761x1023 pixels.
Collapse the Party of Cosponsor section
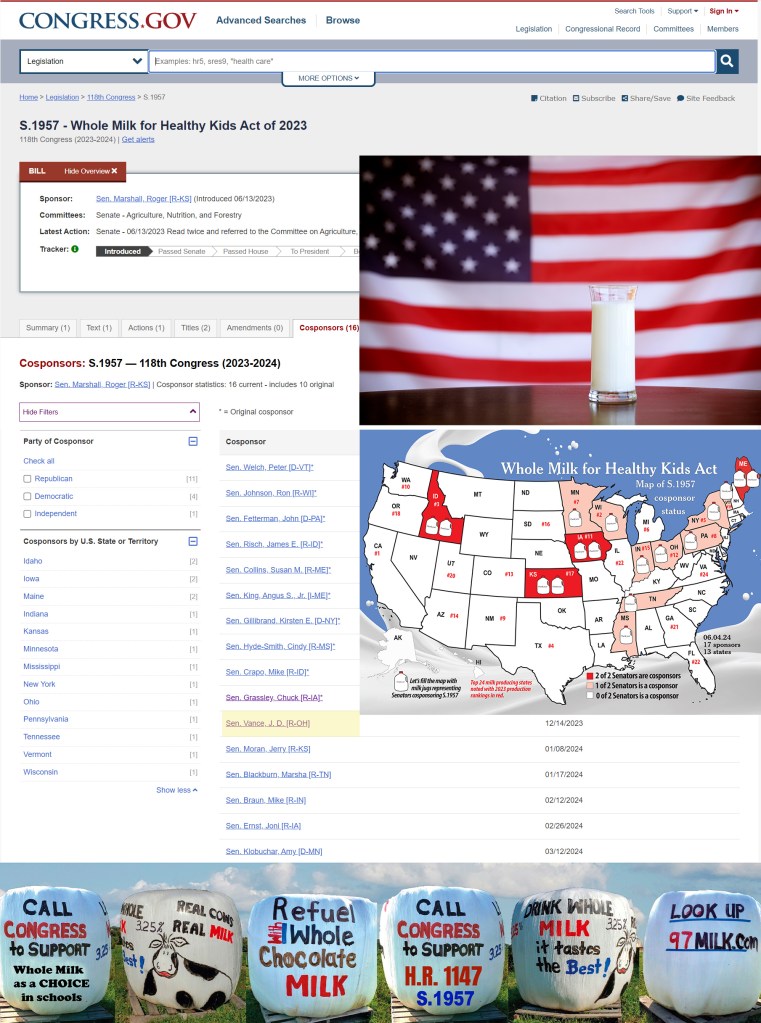click(193, 441)
